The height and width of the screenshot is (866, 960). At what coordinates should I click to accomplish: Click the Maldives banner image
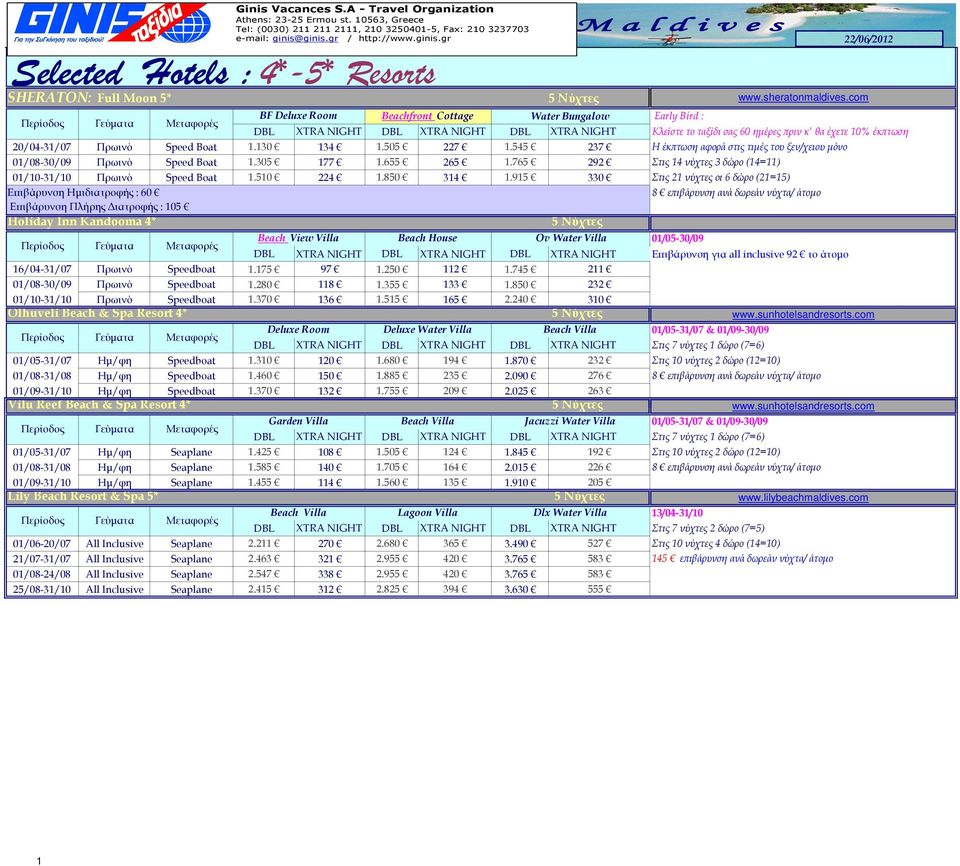765,25
